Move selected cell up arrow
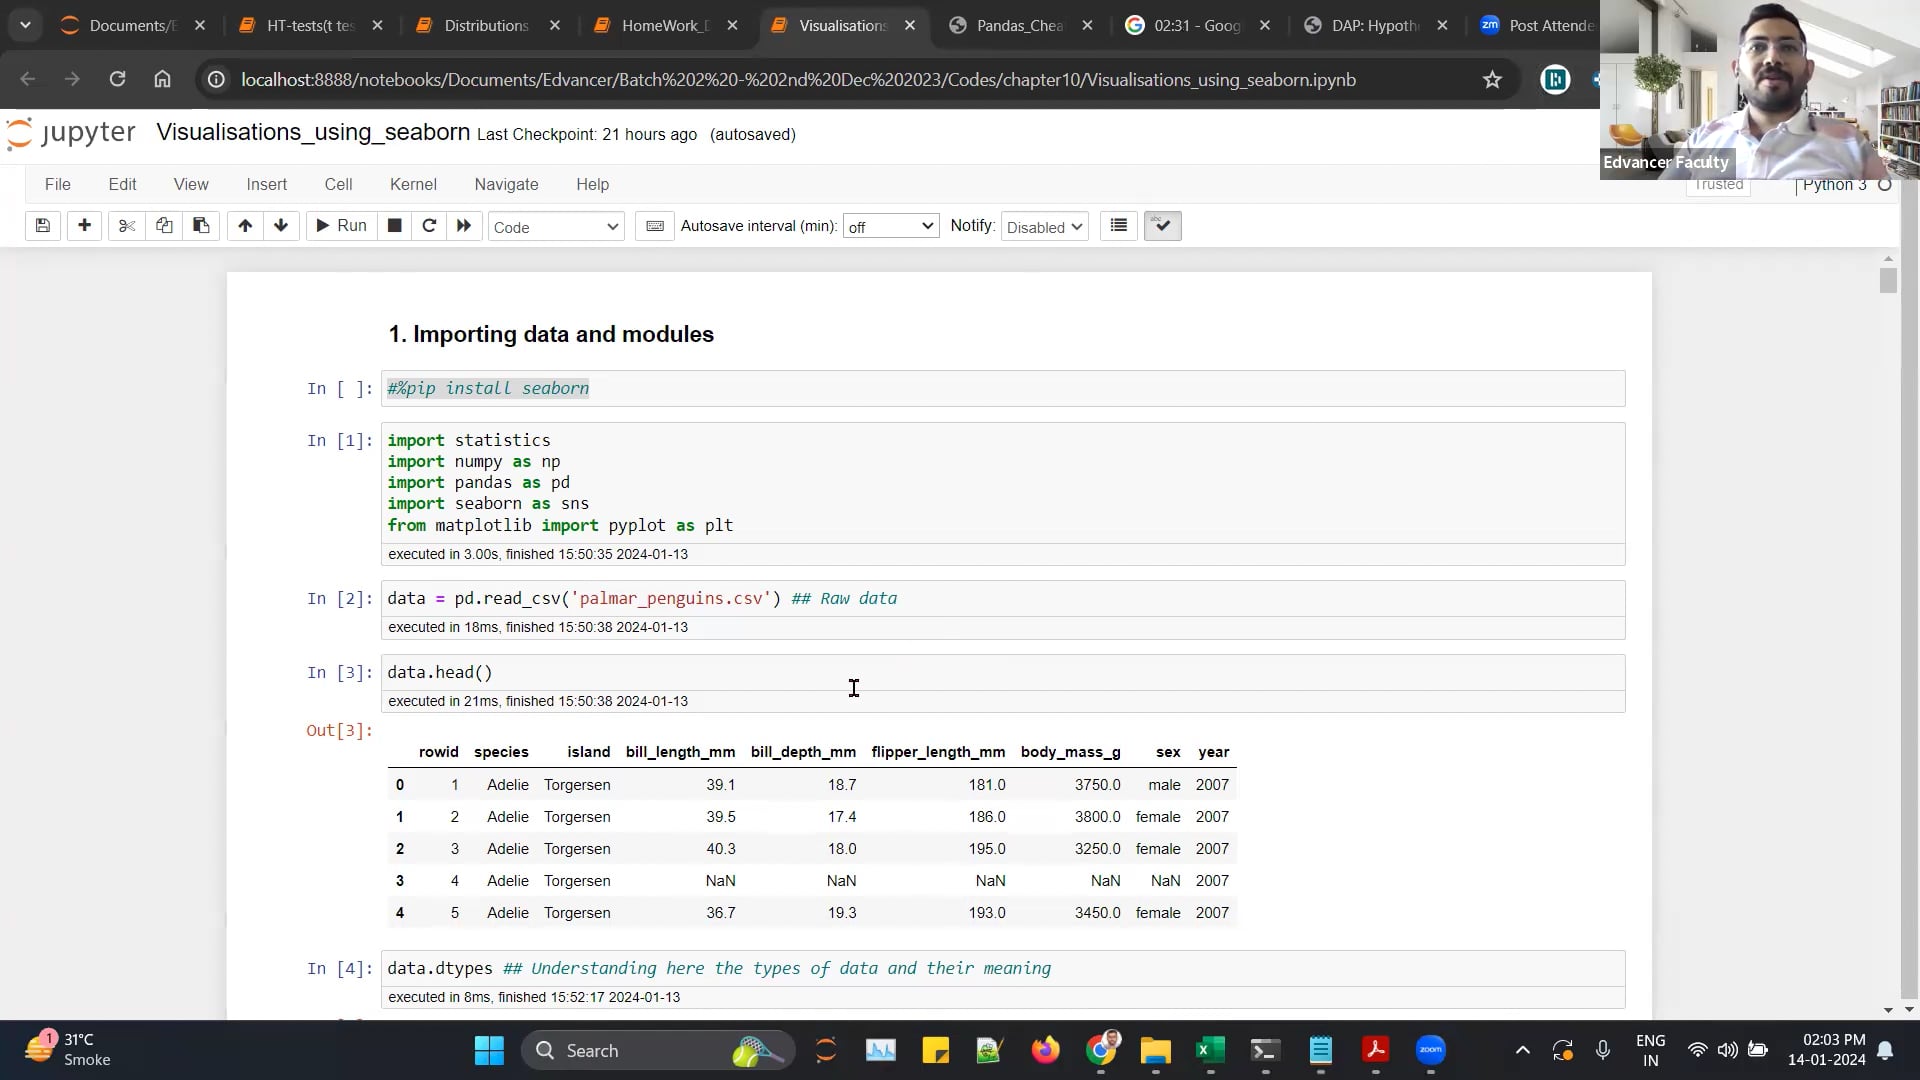 (x=245, y=226)
